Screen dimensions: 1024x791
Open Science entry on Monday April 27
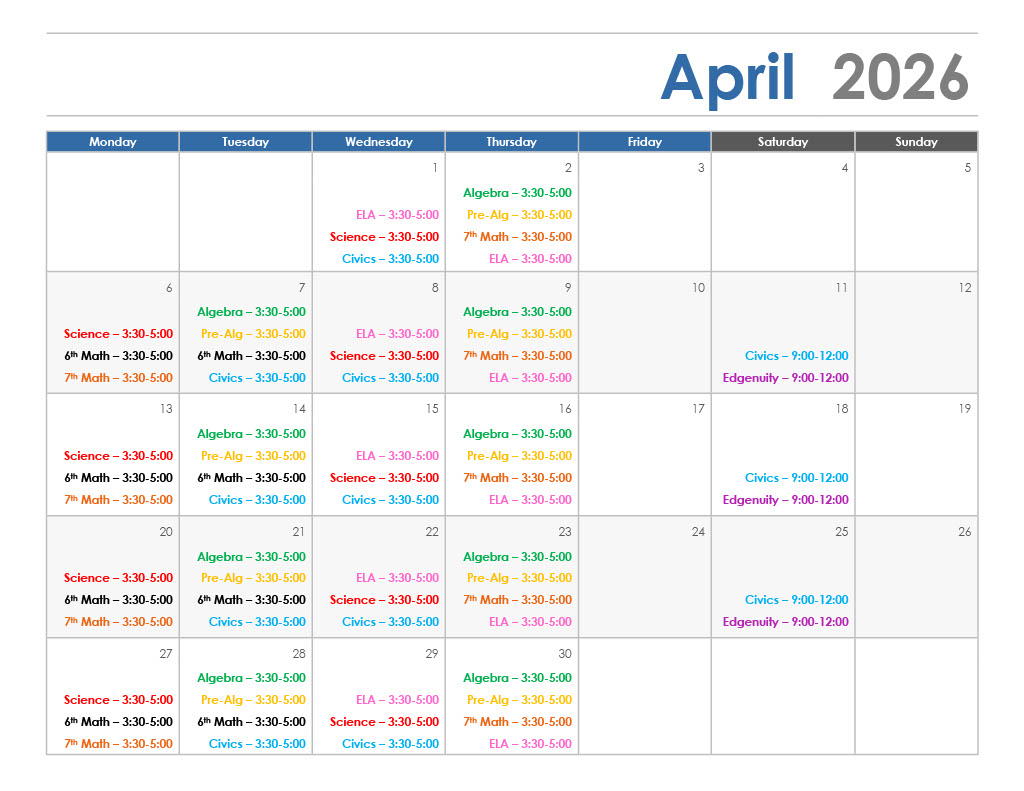(x=118, y=700)
